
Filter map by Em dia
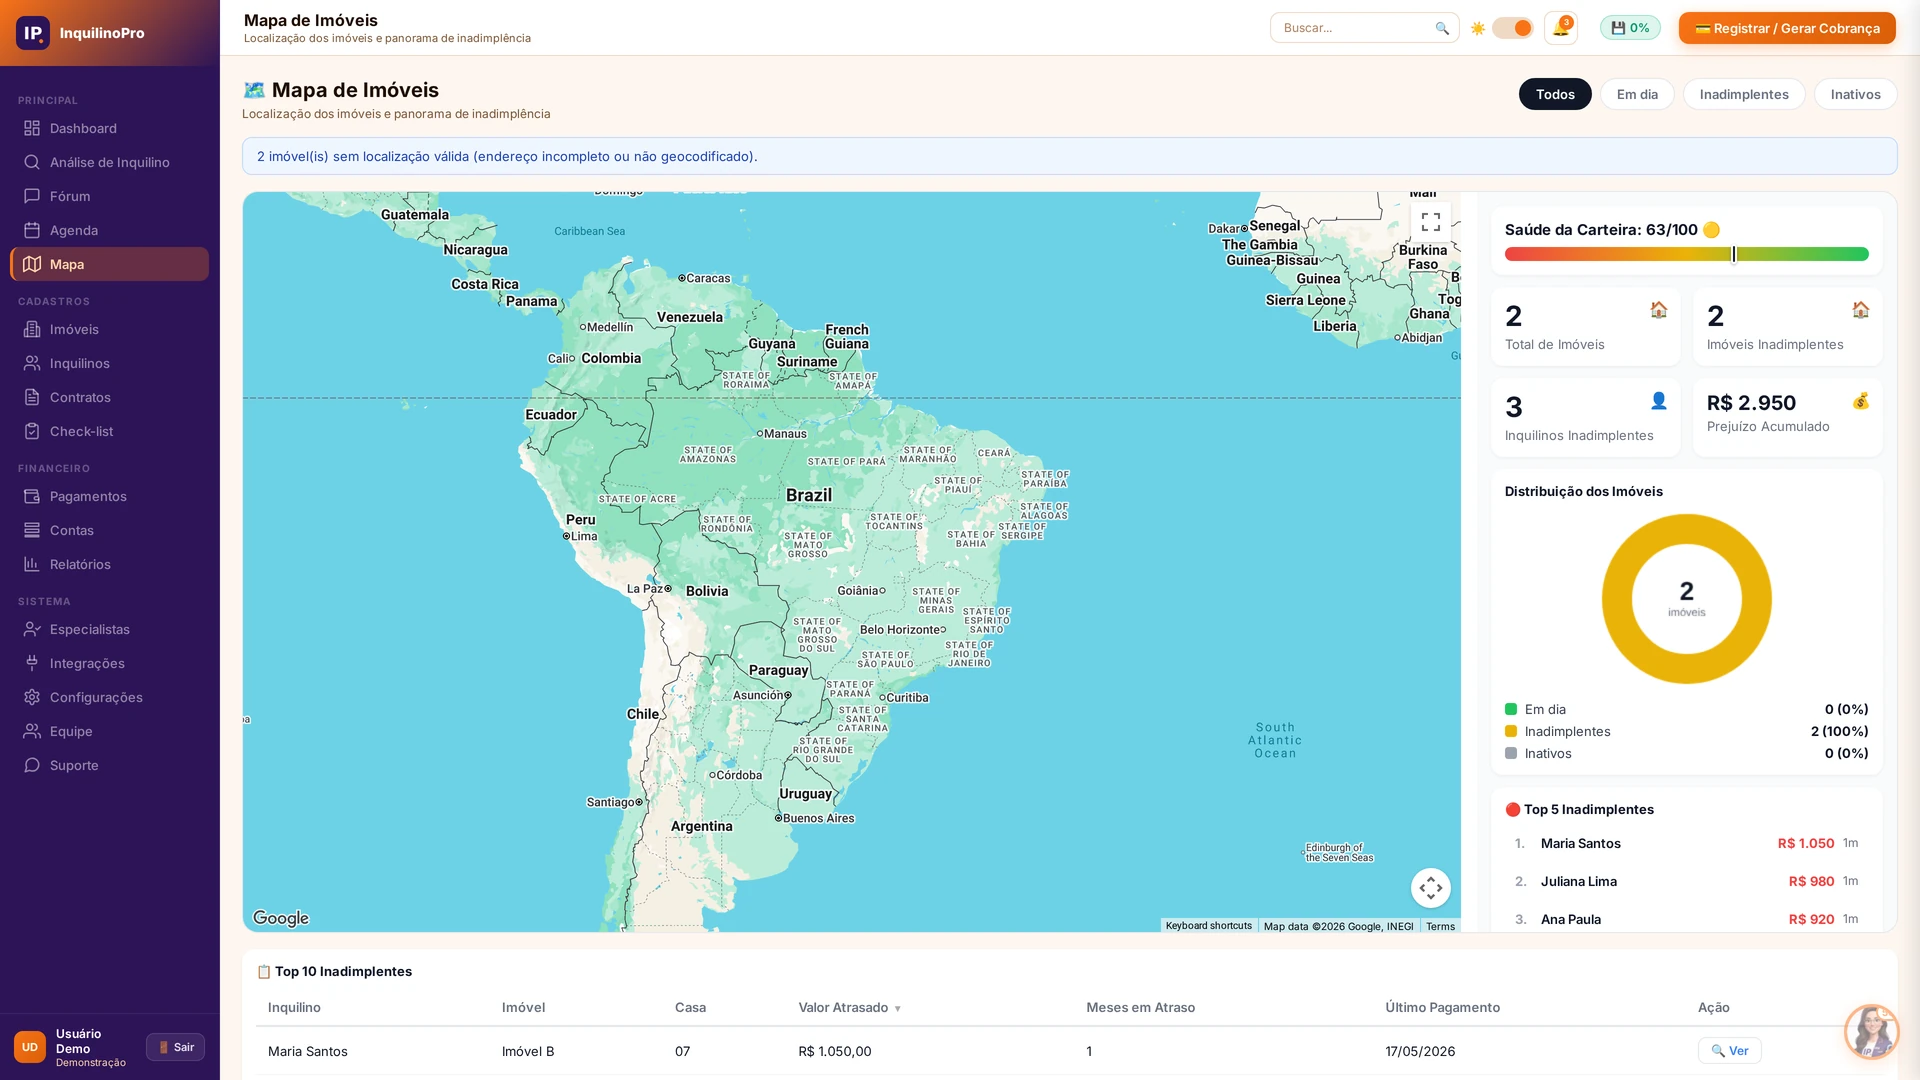1637,94
